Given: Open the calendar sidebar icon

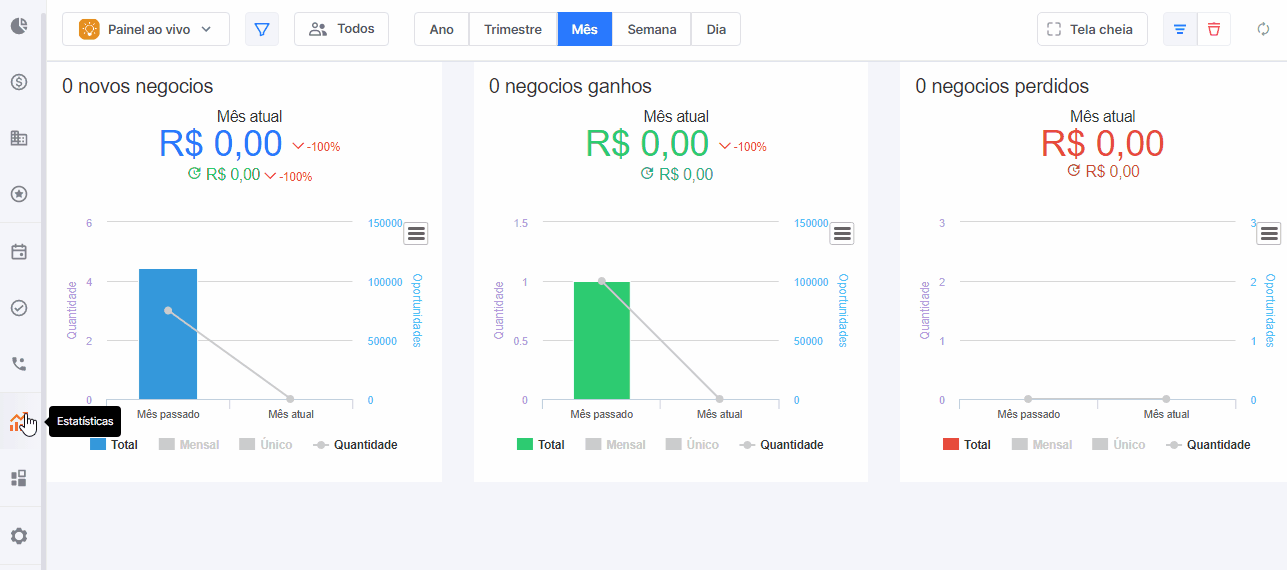Looking at the screenshot, I should pyautogui.click(x=18, y=252).
